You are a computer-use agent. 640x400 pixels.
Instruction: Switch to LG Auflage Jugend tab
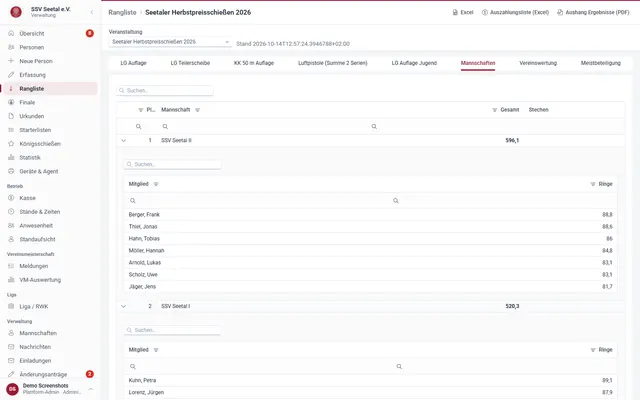pyautogui.click(x=414, y=63)
